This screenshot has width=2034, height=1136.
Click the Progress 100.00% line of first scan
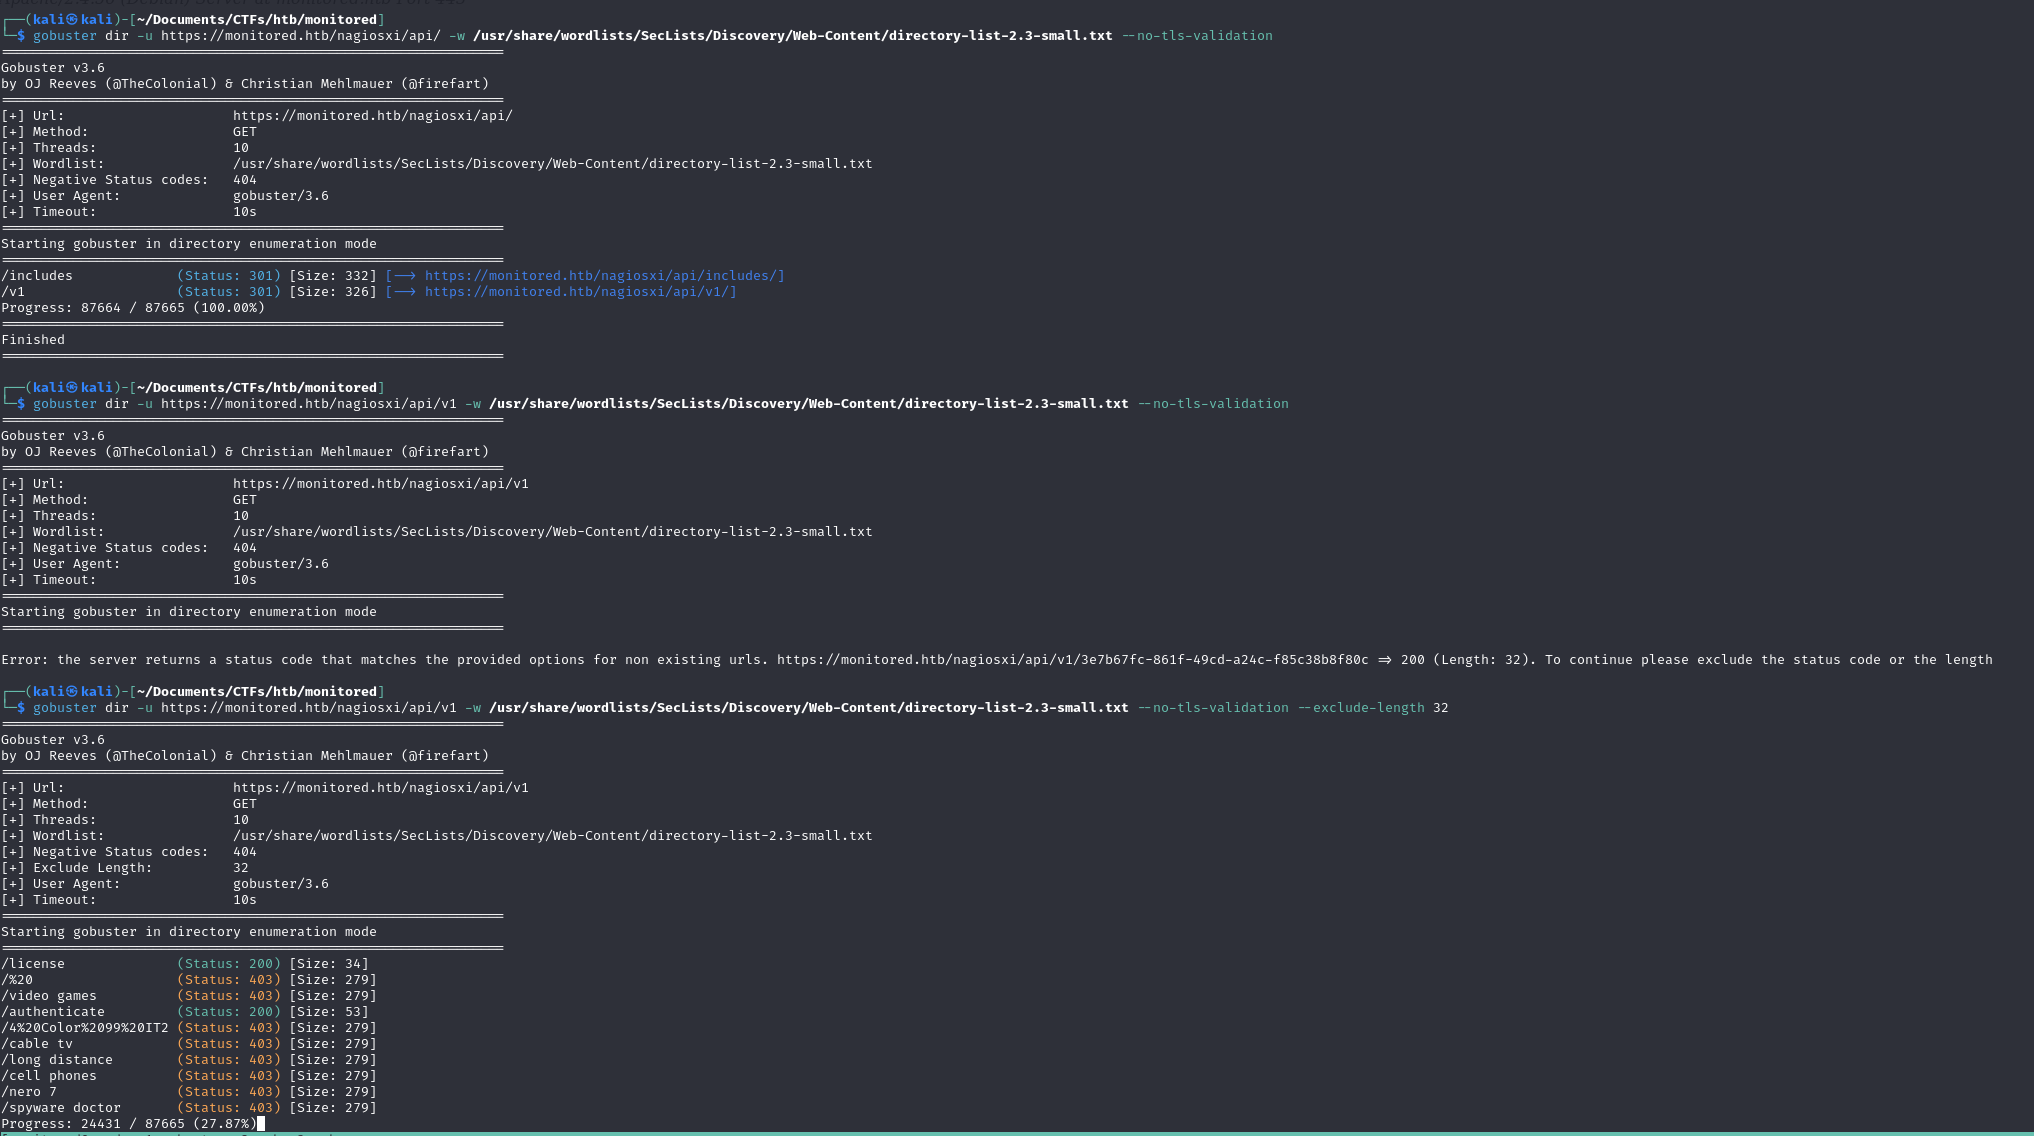pyautogui.click(x=133, y=308)
